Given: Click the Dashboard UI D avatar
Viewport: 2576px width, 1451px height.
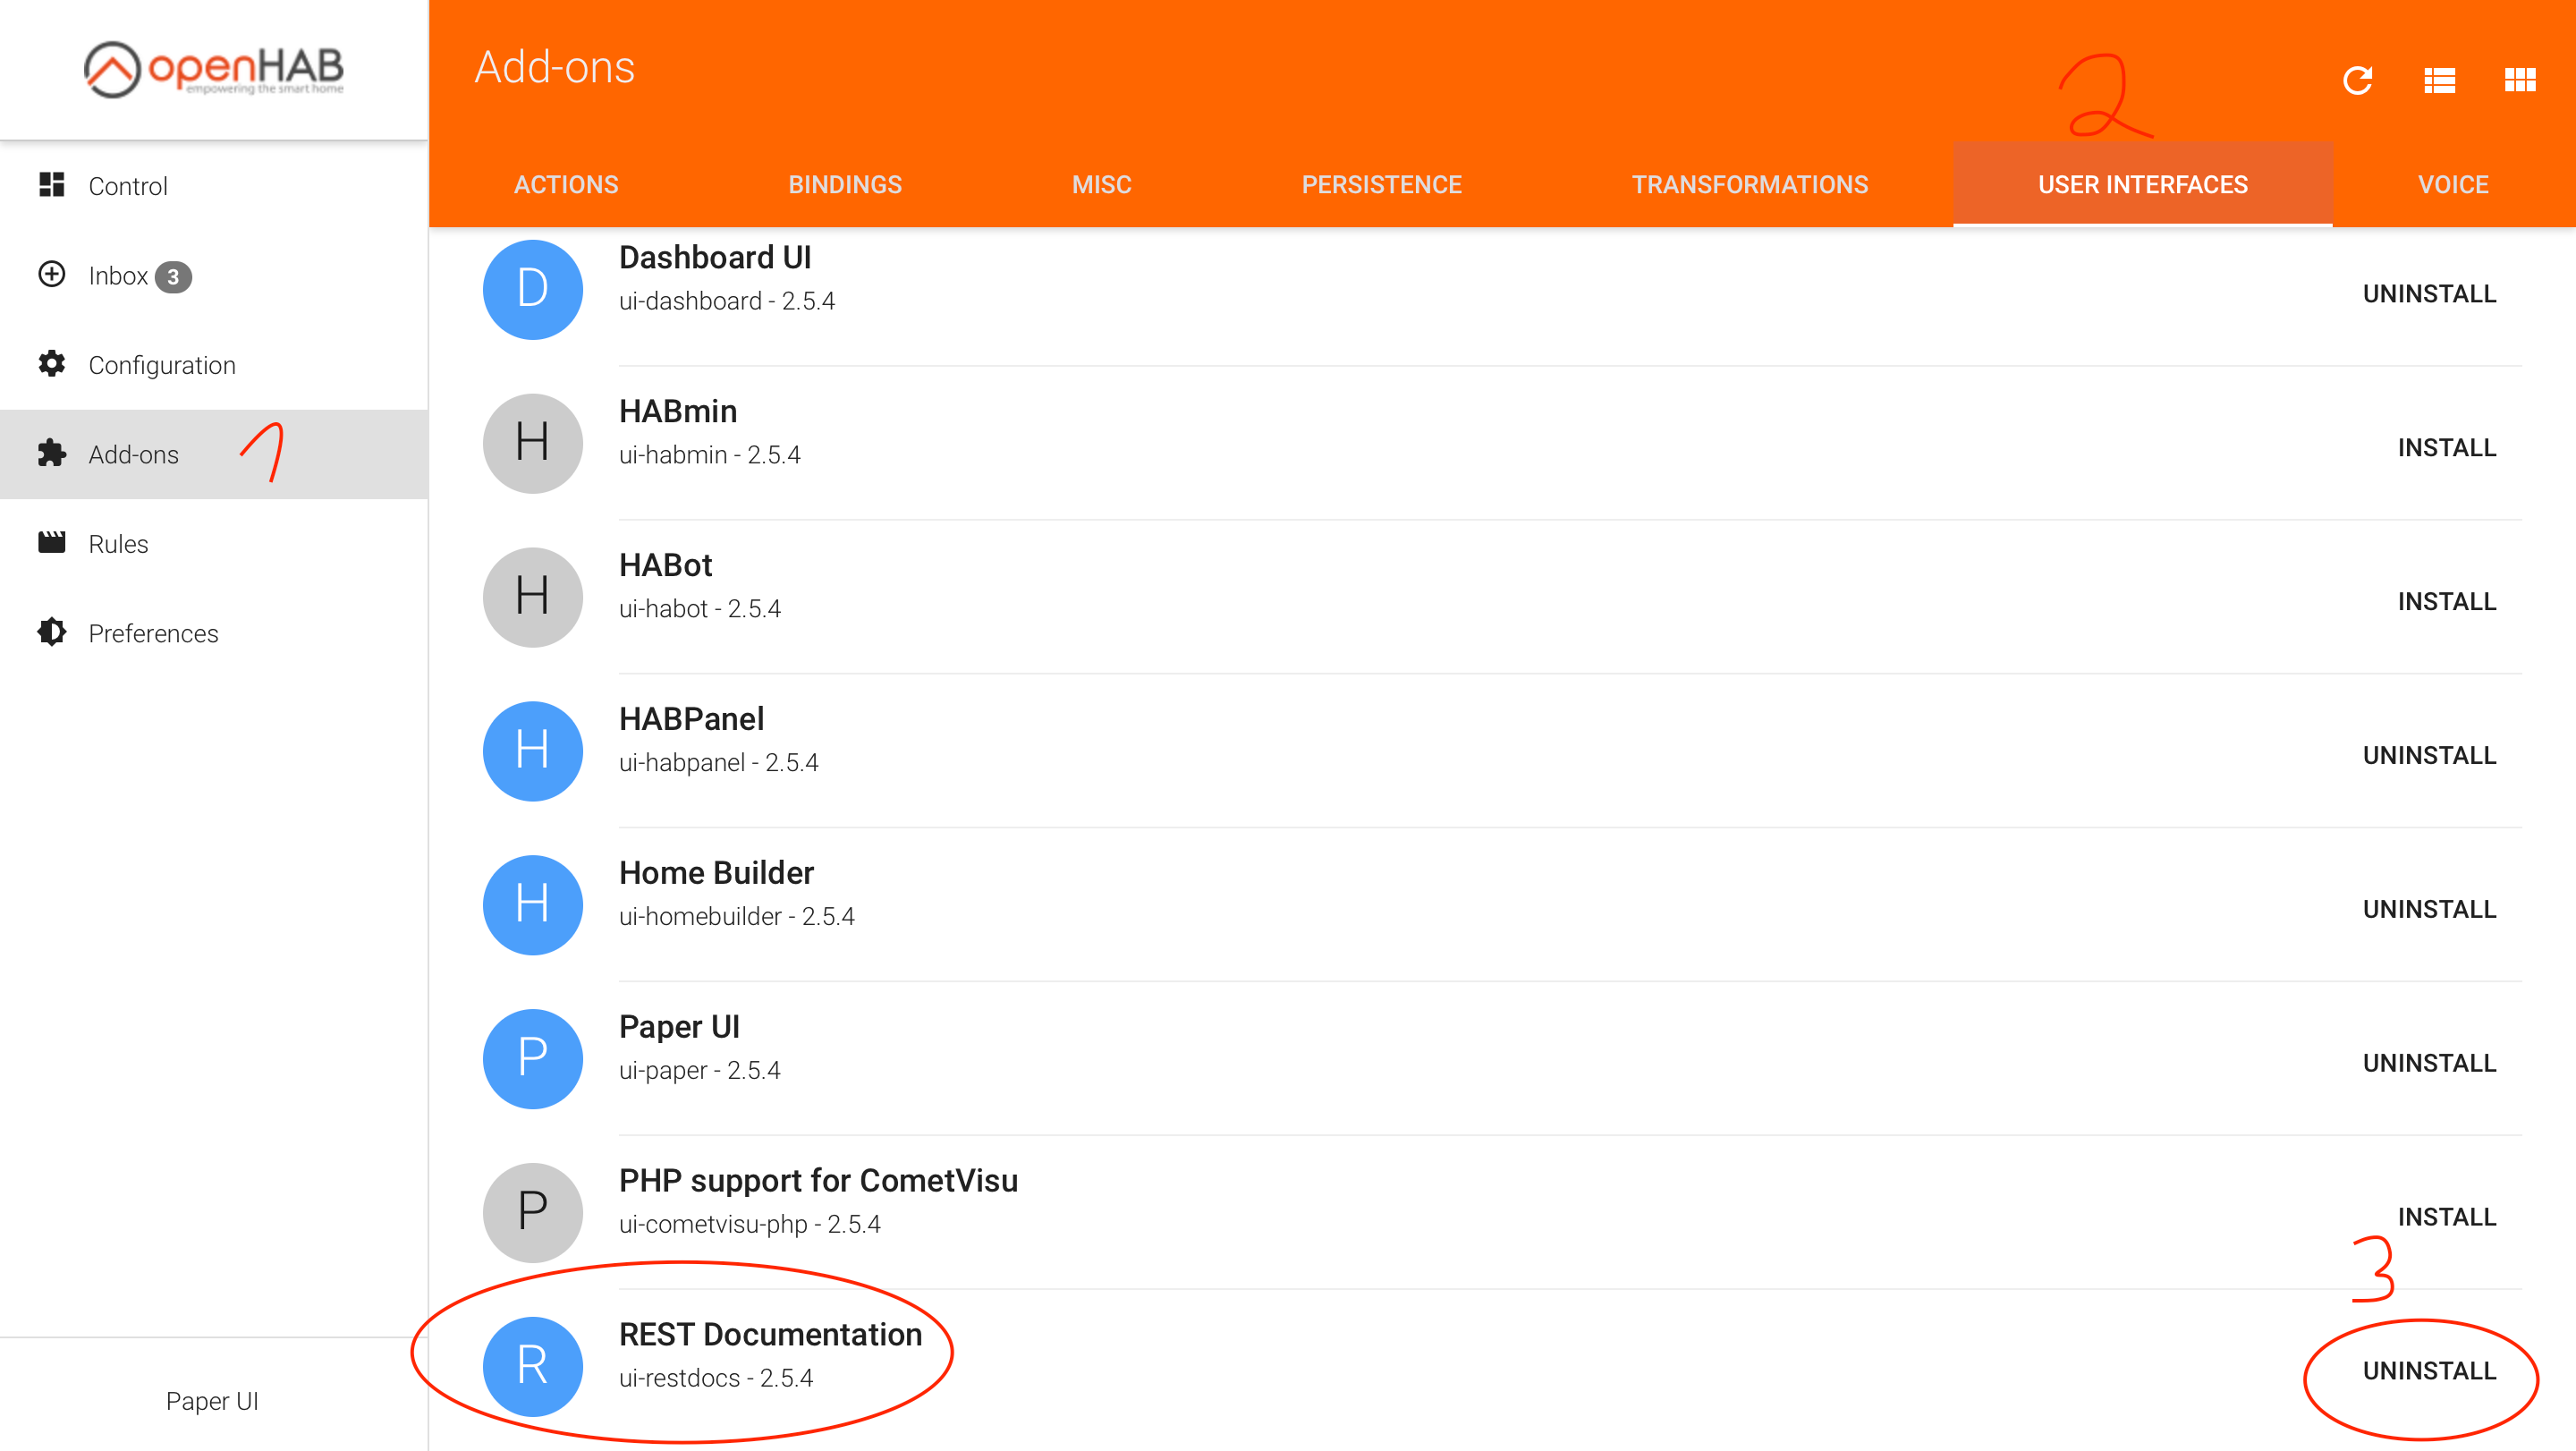Looking at the screenshot, I should pos(532,289).
